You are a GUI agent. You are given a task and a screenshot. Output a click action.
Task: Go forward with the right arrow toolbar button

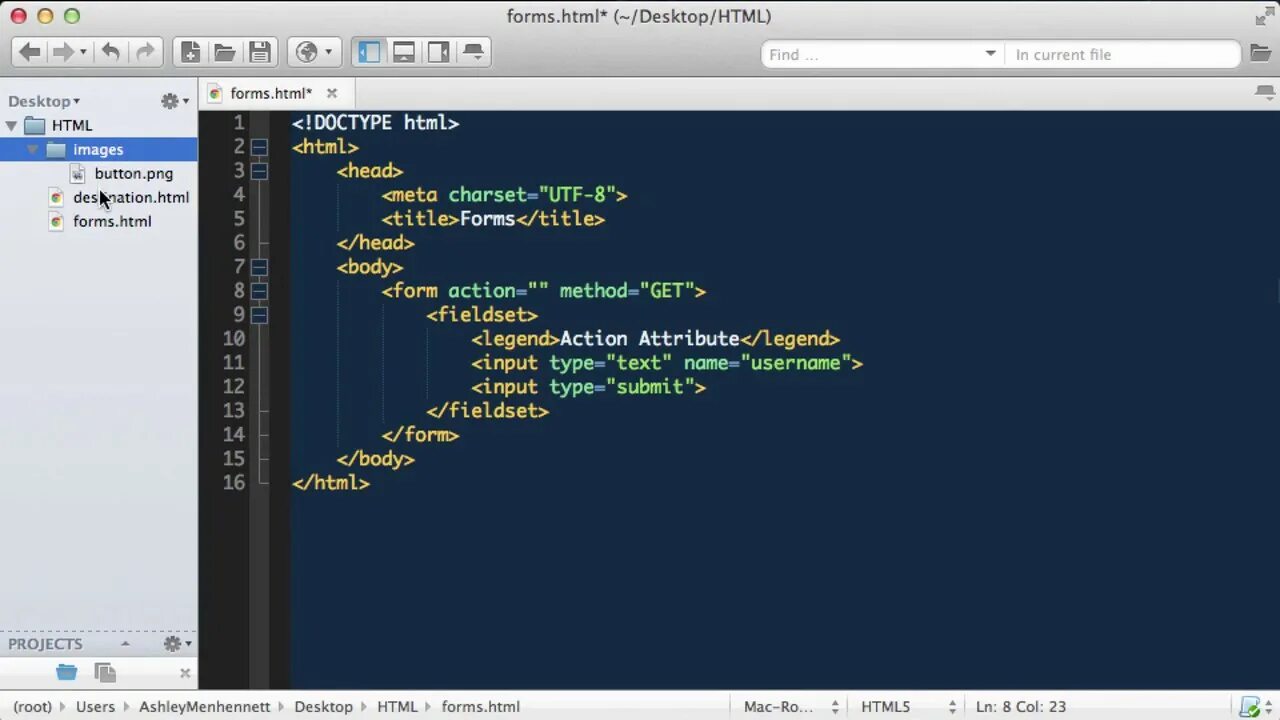point(62,52)
